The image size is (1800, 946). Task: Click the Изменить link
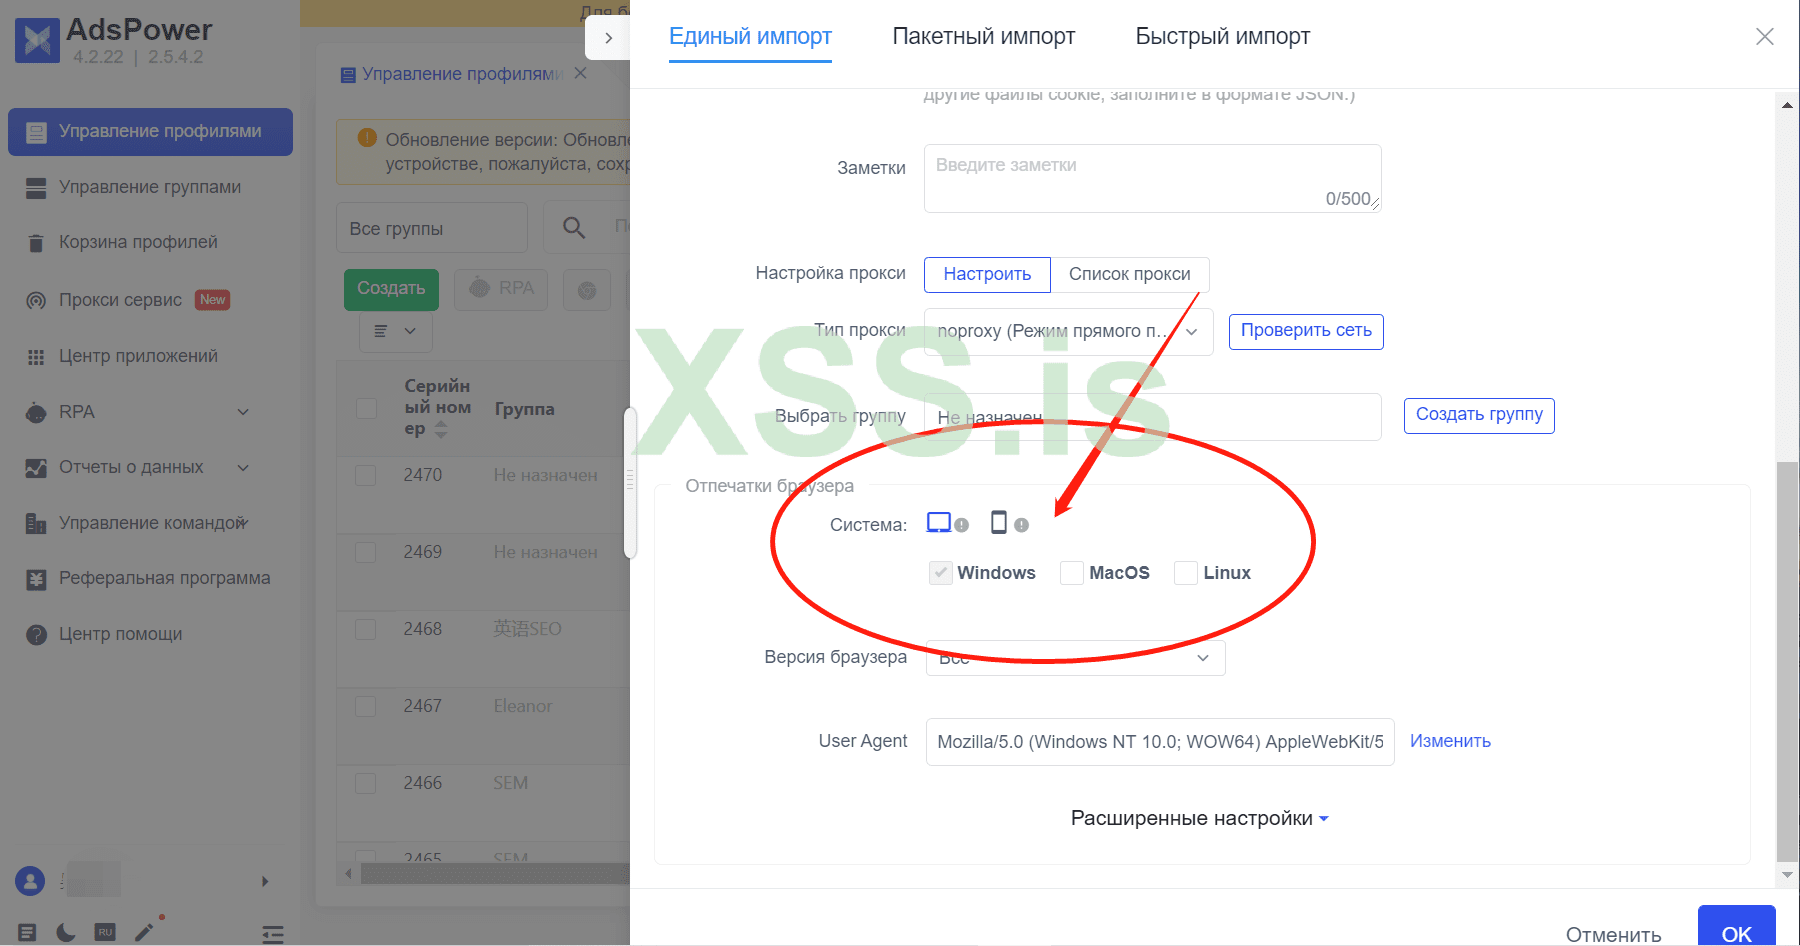point(1450,741)
